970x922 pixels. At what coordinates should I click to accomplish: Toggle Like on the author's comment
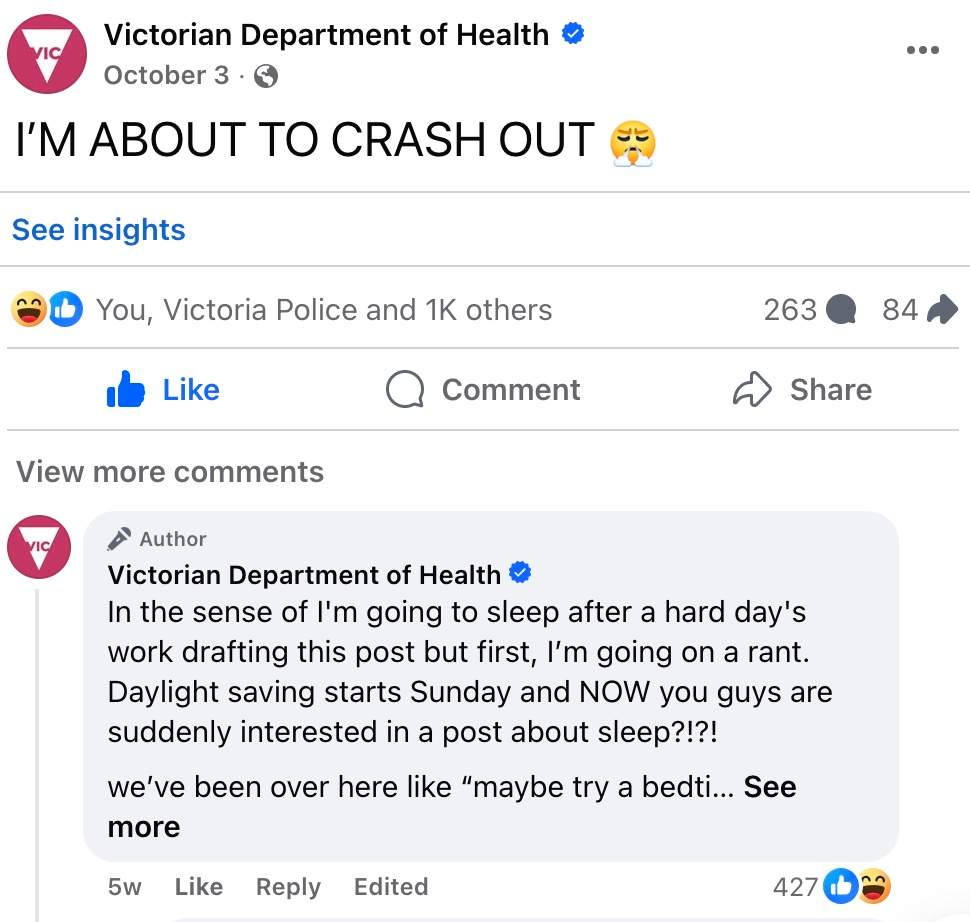(x=198, y=887)
